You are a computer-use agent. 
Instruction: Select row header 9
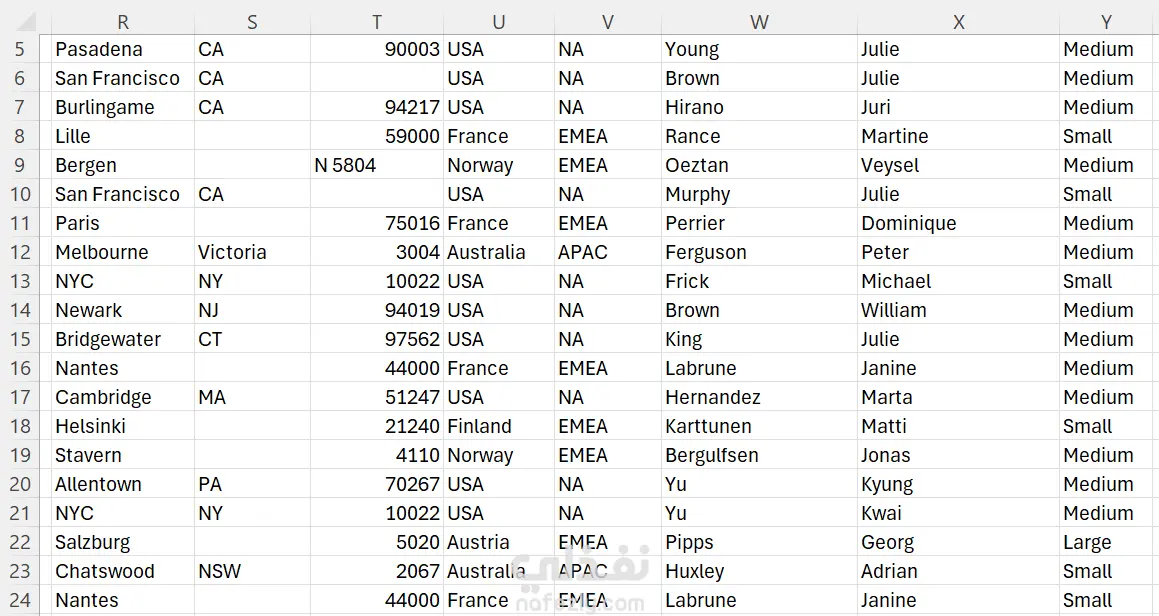pos(20,165)
